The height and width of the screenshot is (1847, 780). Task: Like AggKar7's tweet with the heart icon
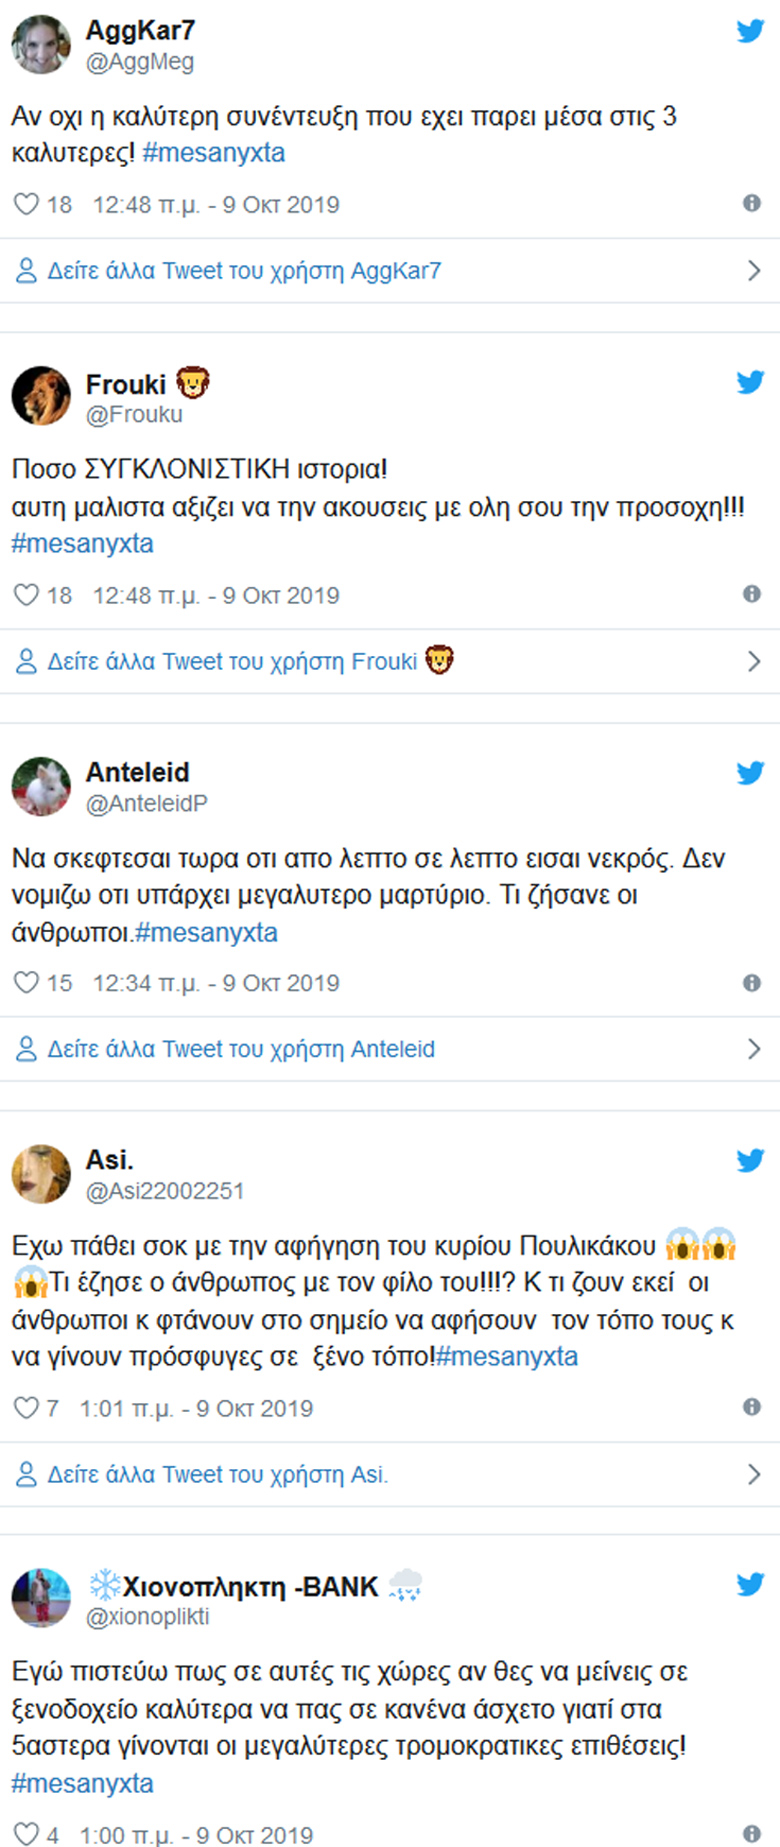click(x=26, y=204)
